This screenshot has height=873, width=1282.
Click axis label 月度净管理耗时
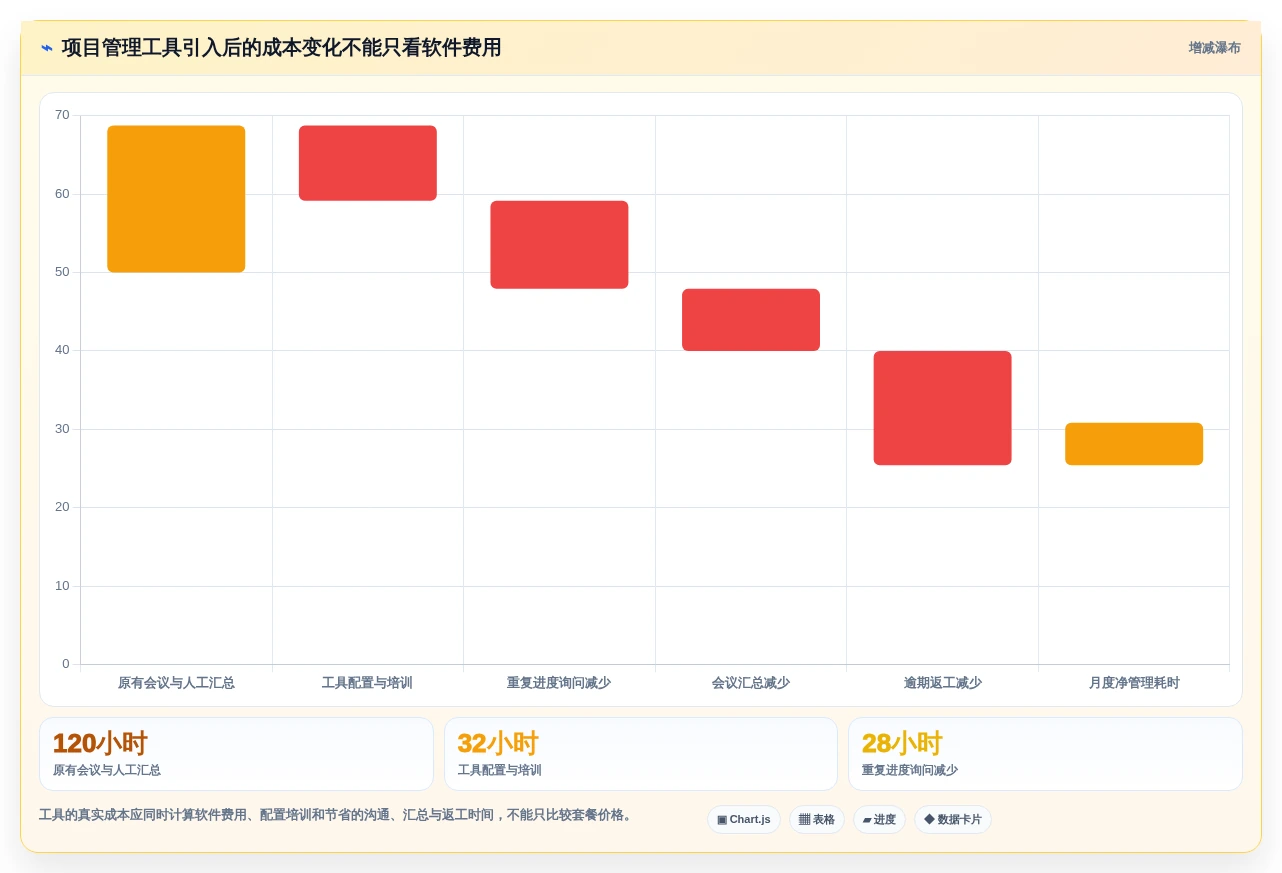pos(1134,683)
